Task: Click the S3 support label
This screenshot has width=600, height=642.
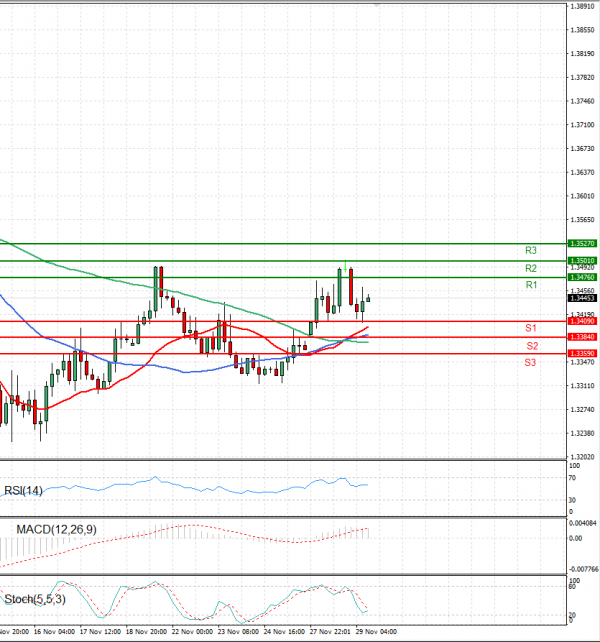Action: tap(530, 362)
